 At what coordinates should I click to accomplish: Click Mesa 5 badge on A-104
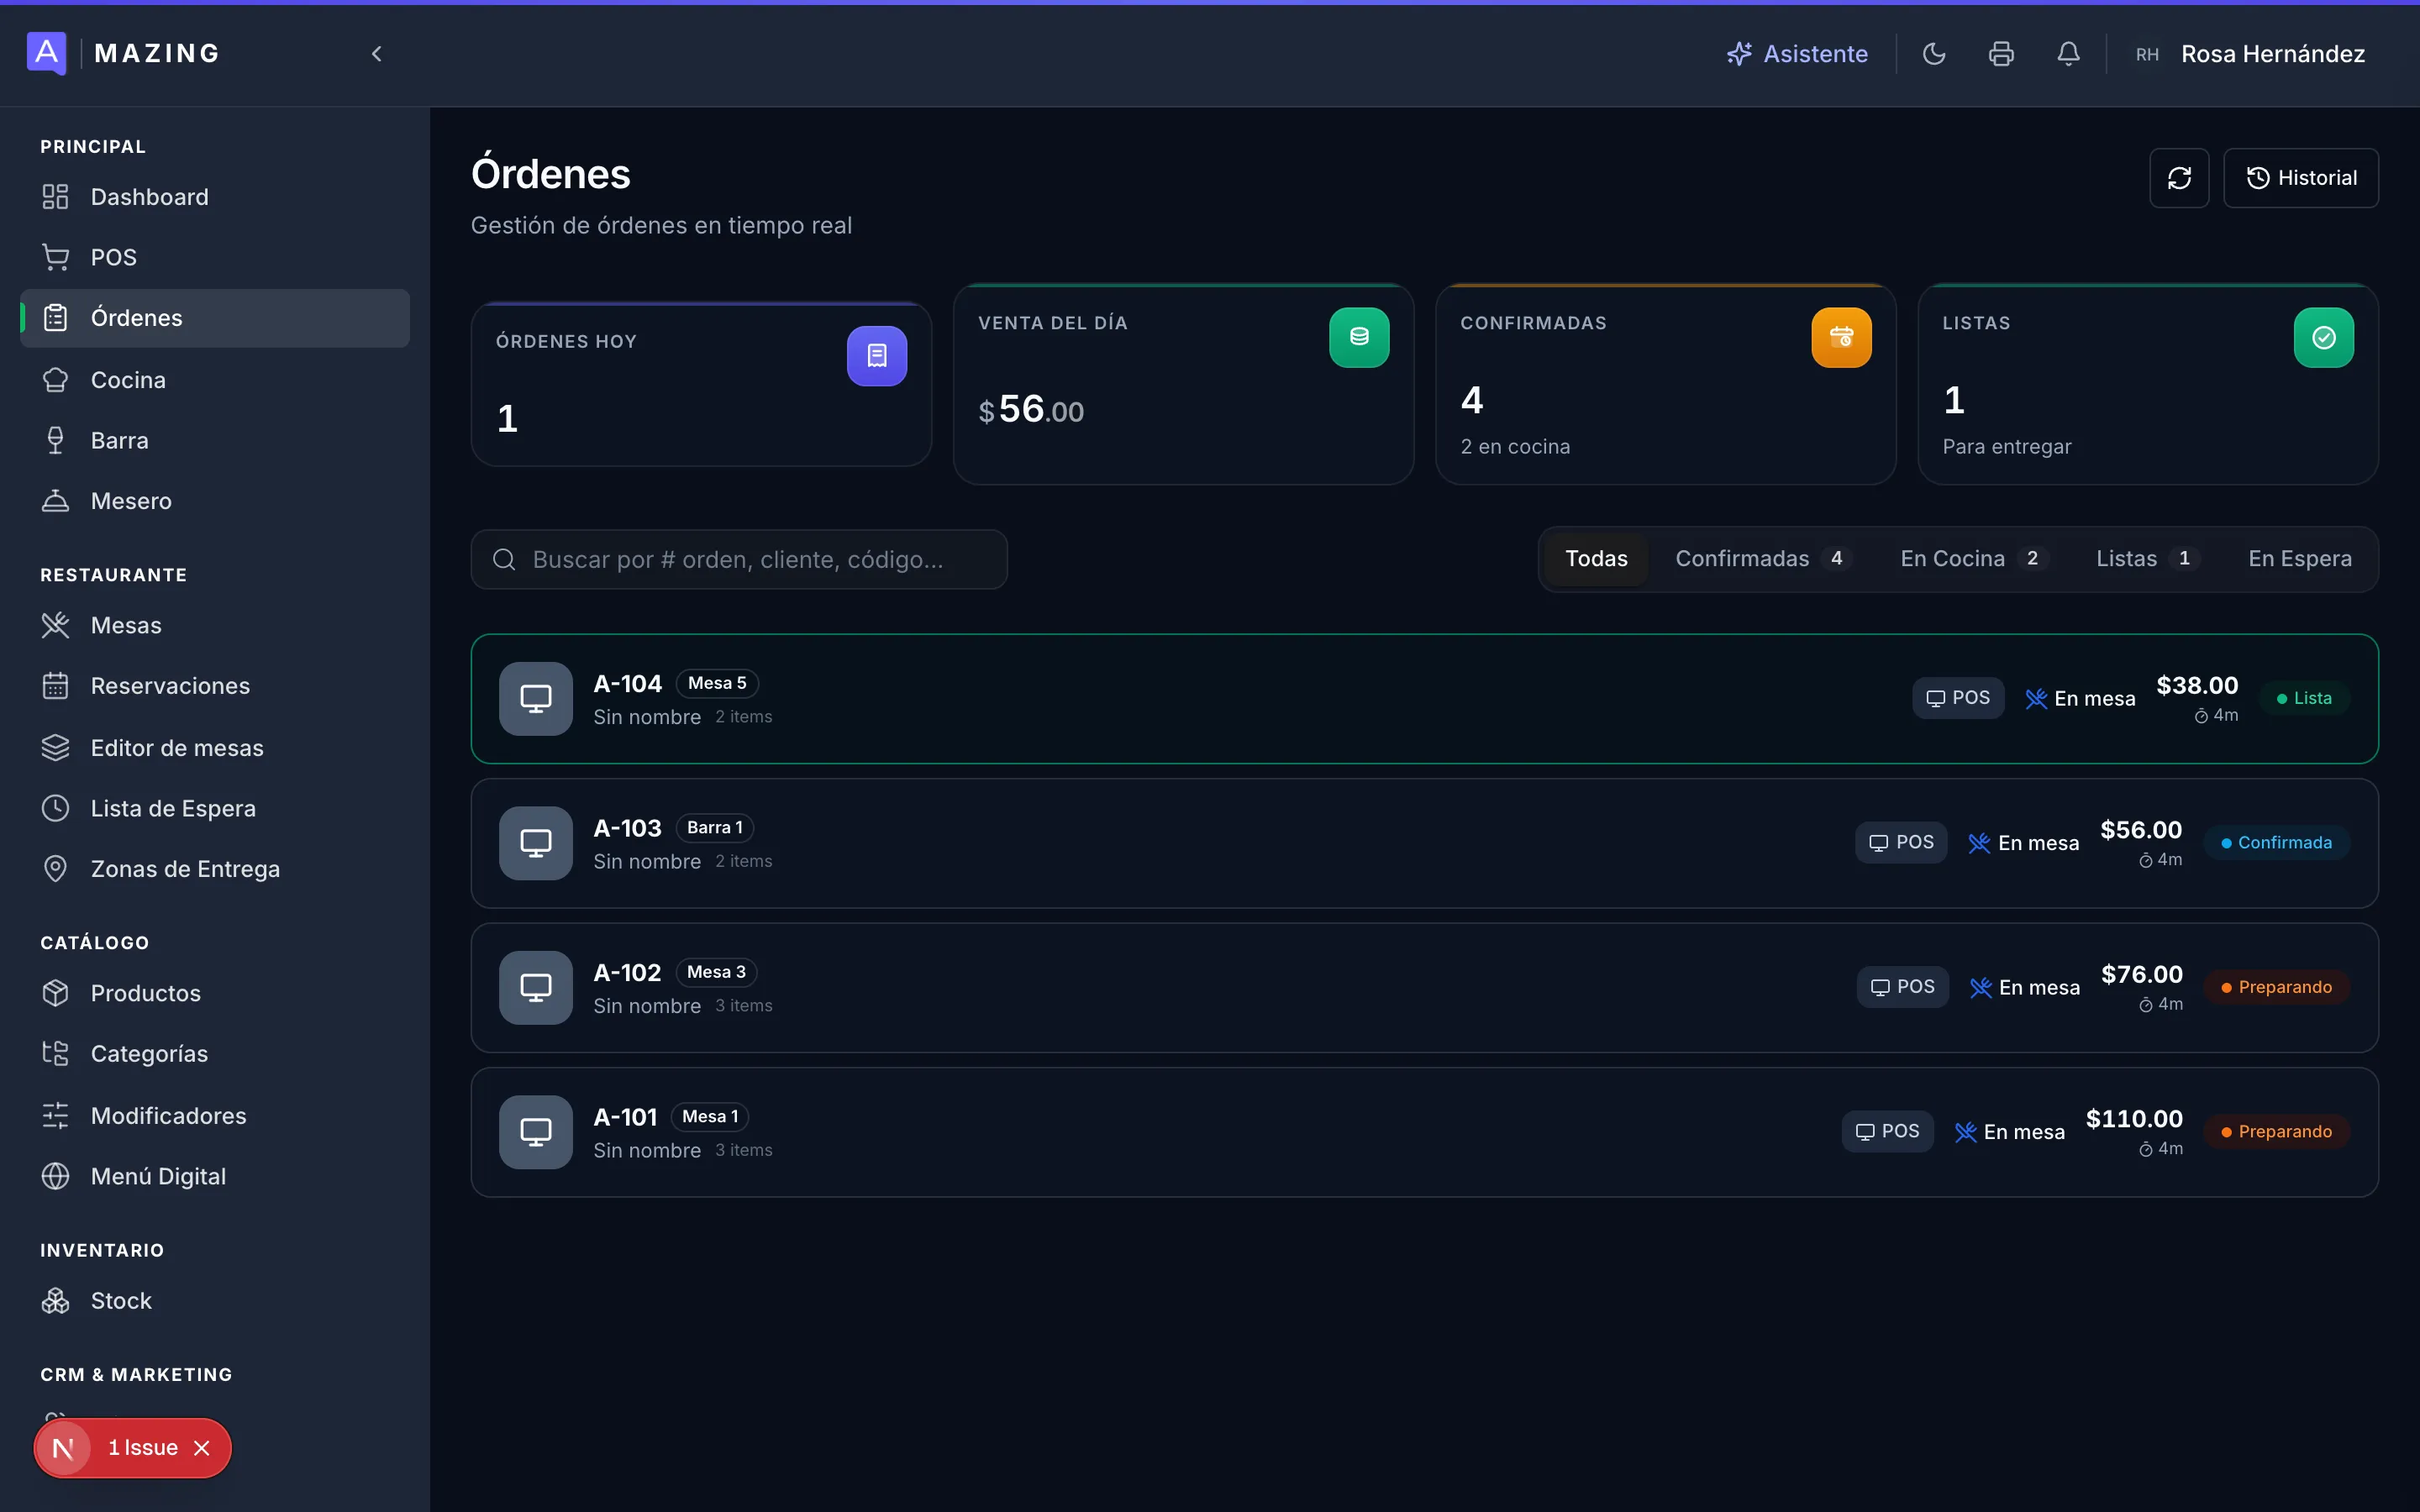point(717,683)
